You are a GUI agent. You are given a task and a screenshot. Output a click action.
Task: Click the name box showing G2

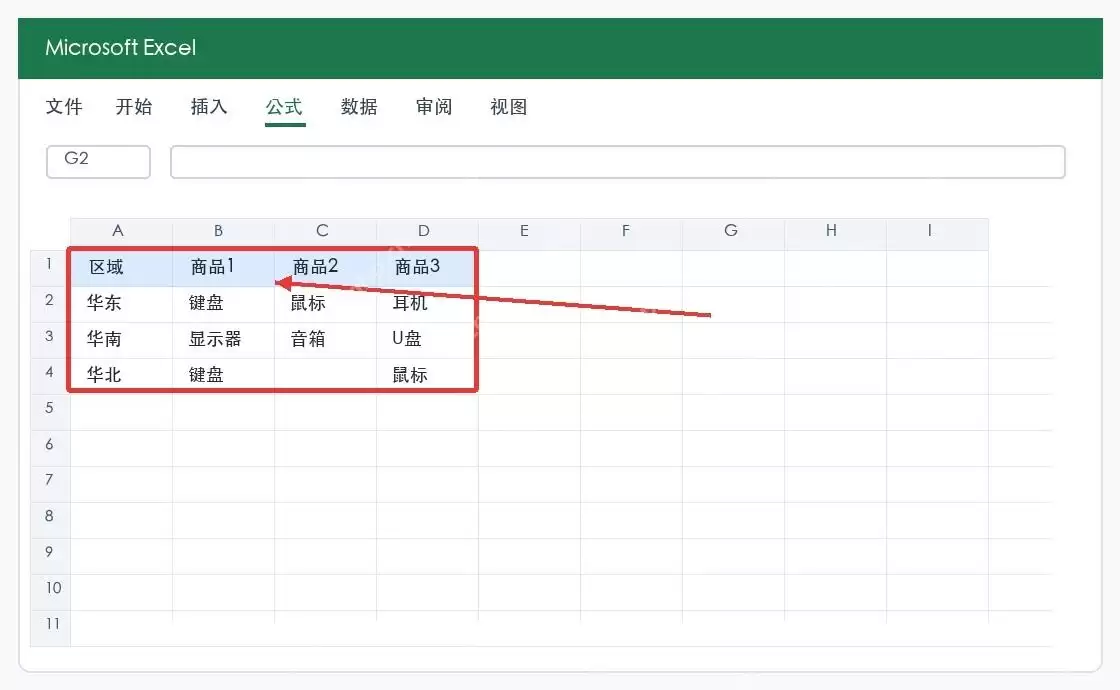[99, 161]
